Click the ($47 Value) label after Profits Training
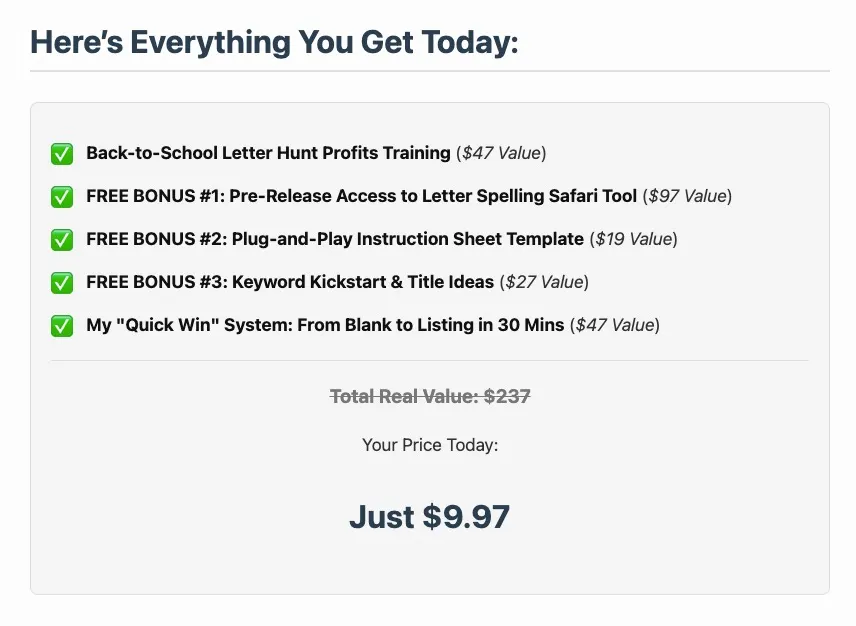 501,153
